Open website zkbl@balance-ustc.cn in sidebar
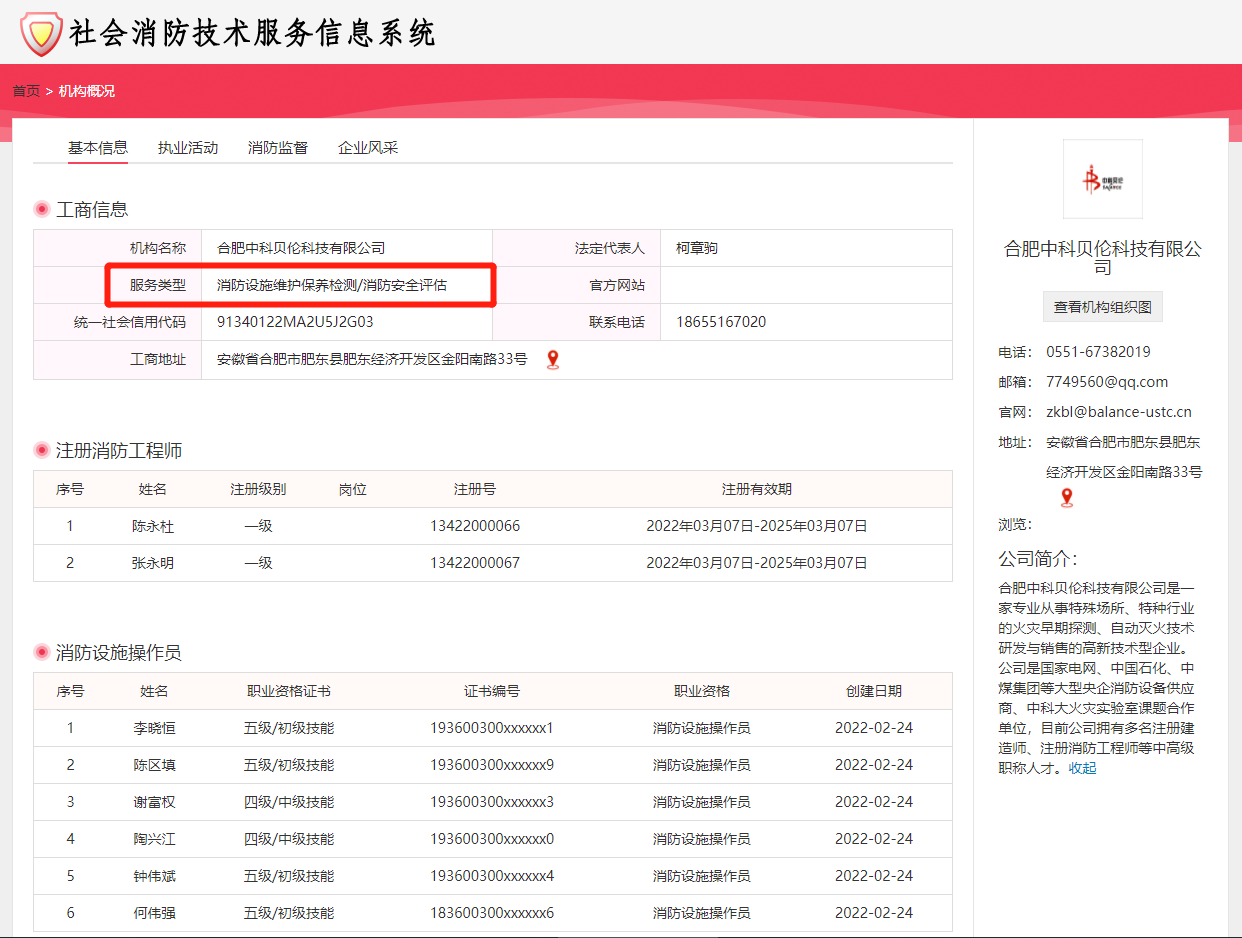 [1119, 412]
